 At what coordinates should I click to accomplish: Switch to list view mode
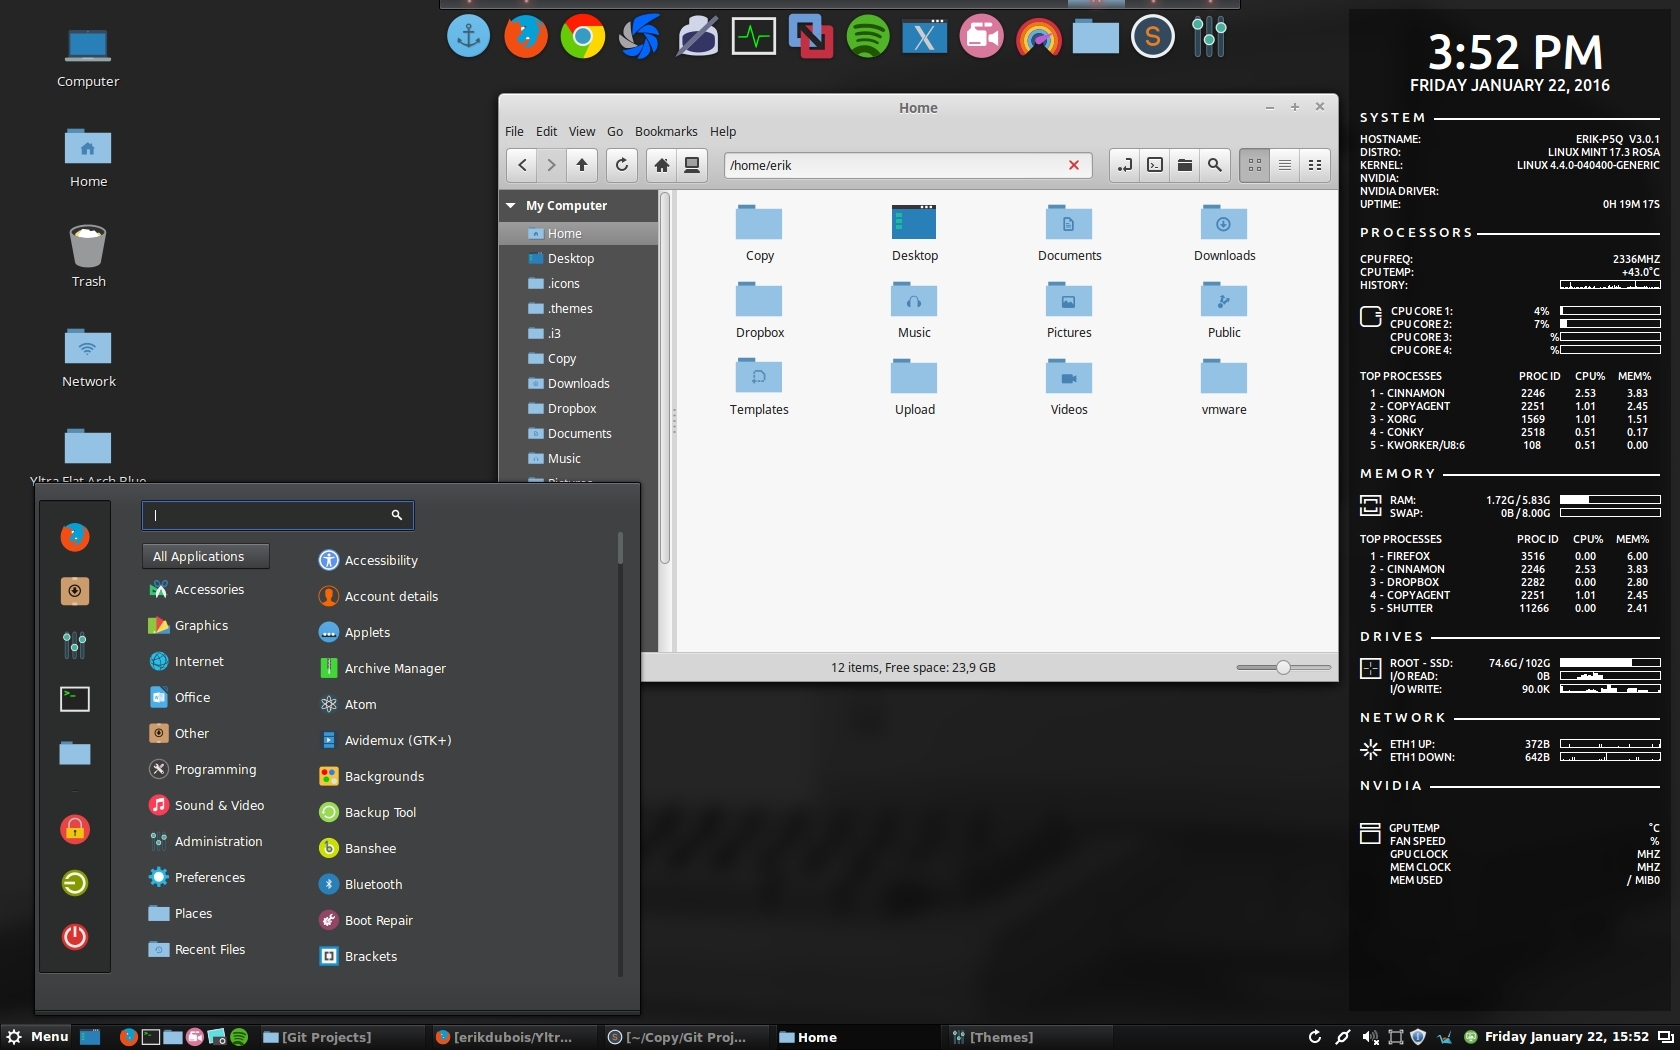pos(1285,165)
